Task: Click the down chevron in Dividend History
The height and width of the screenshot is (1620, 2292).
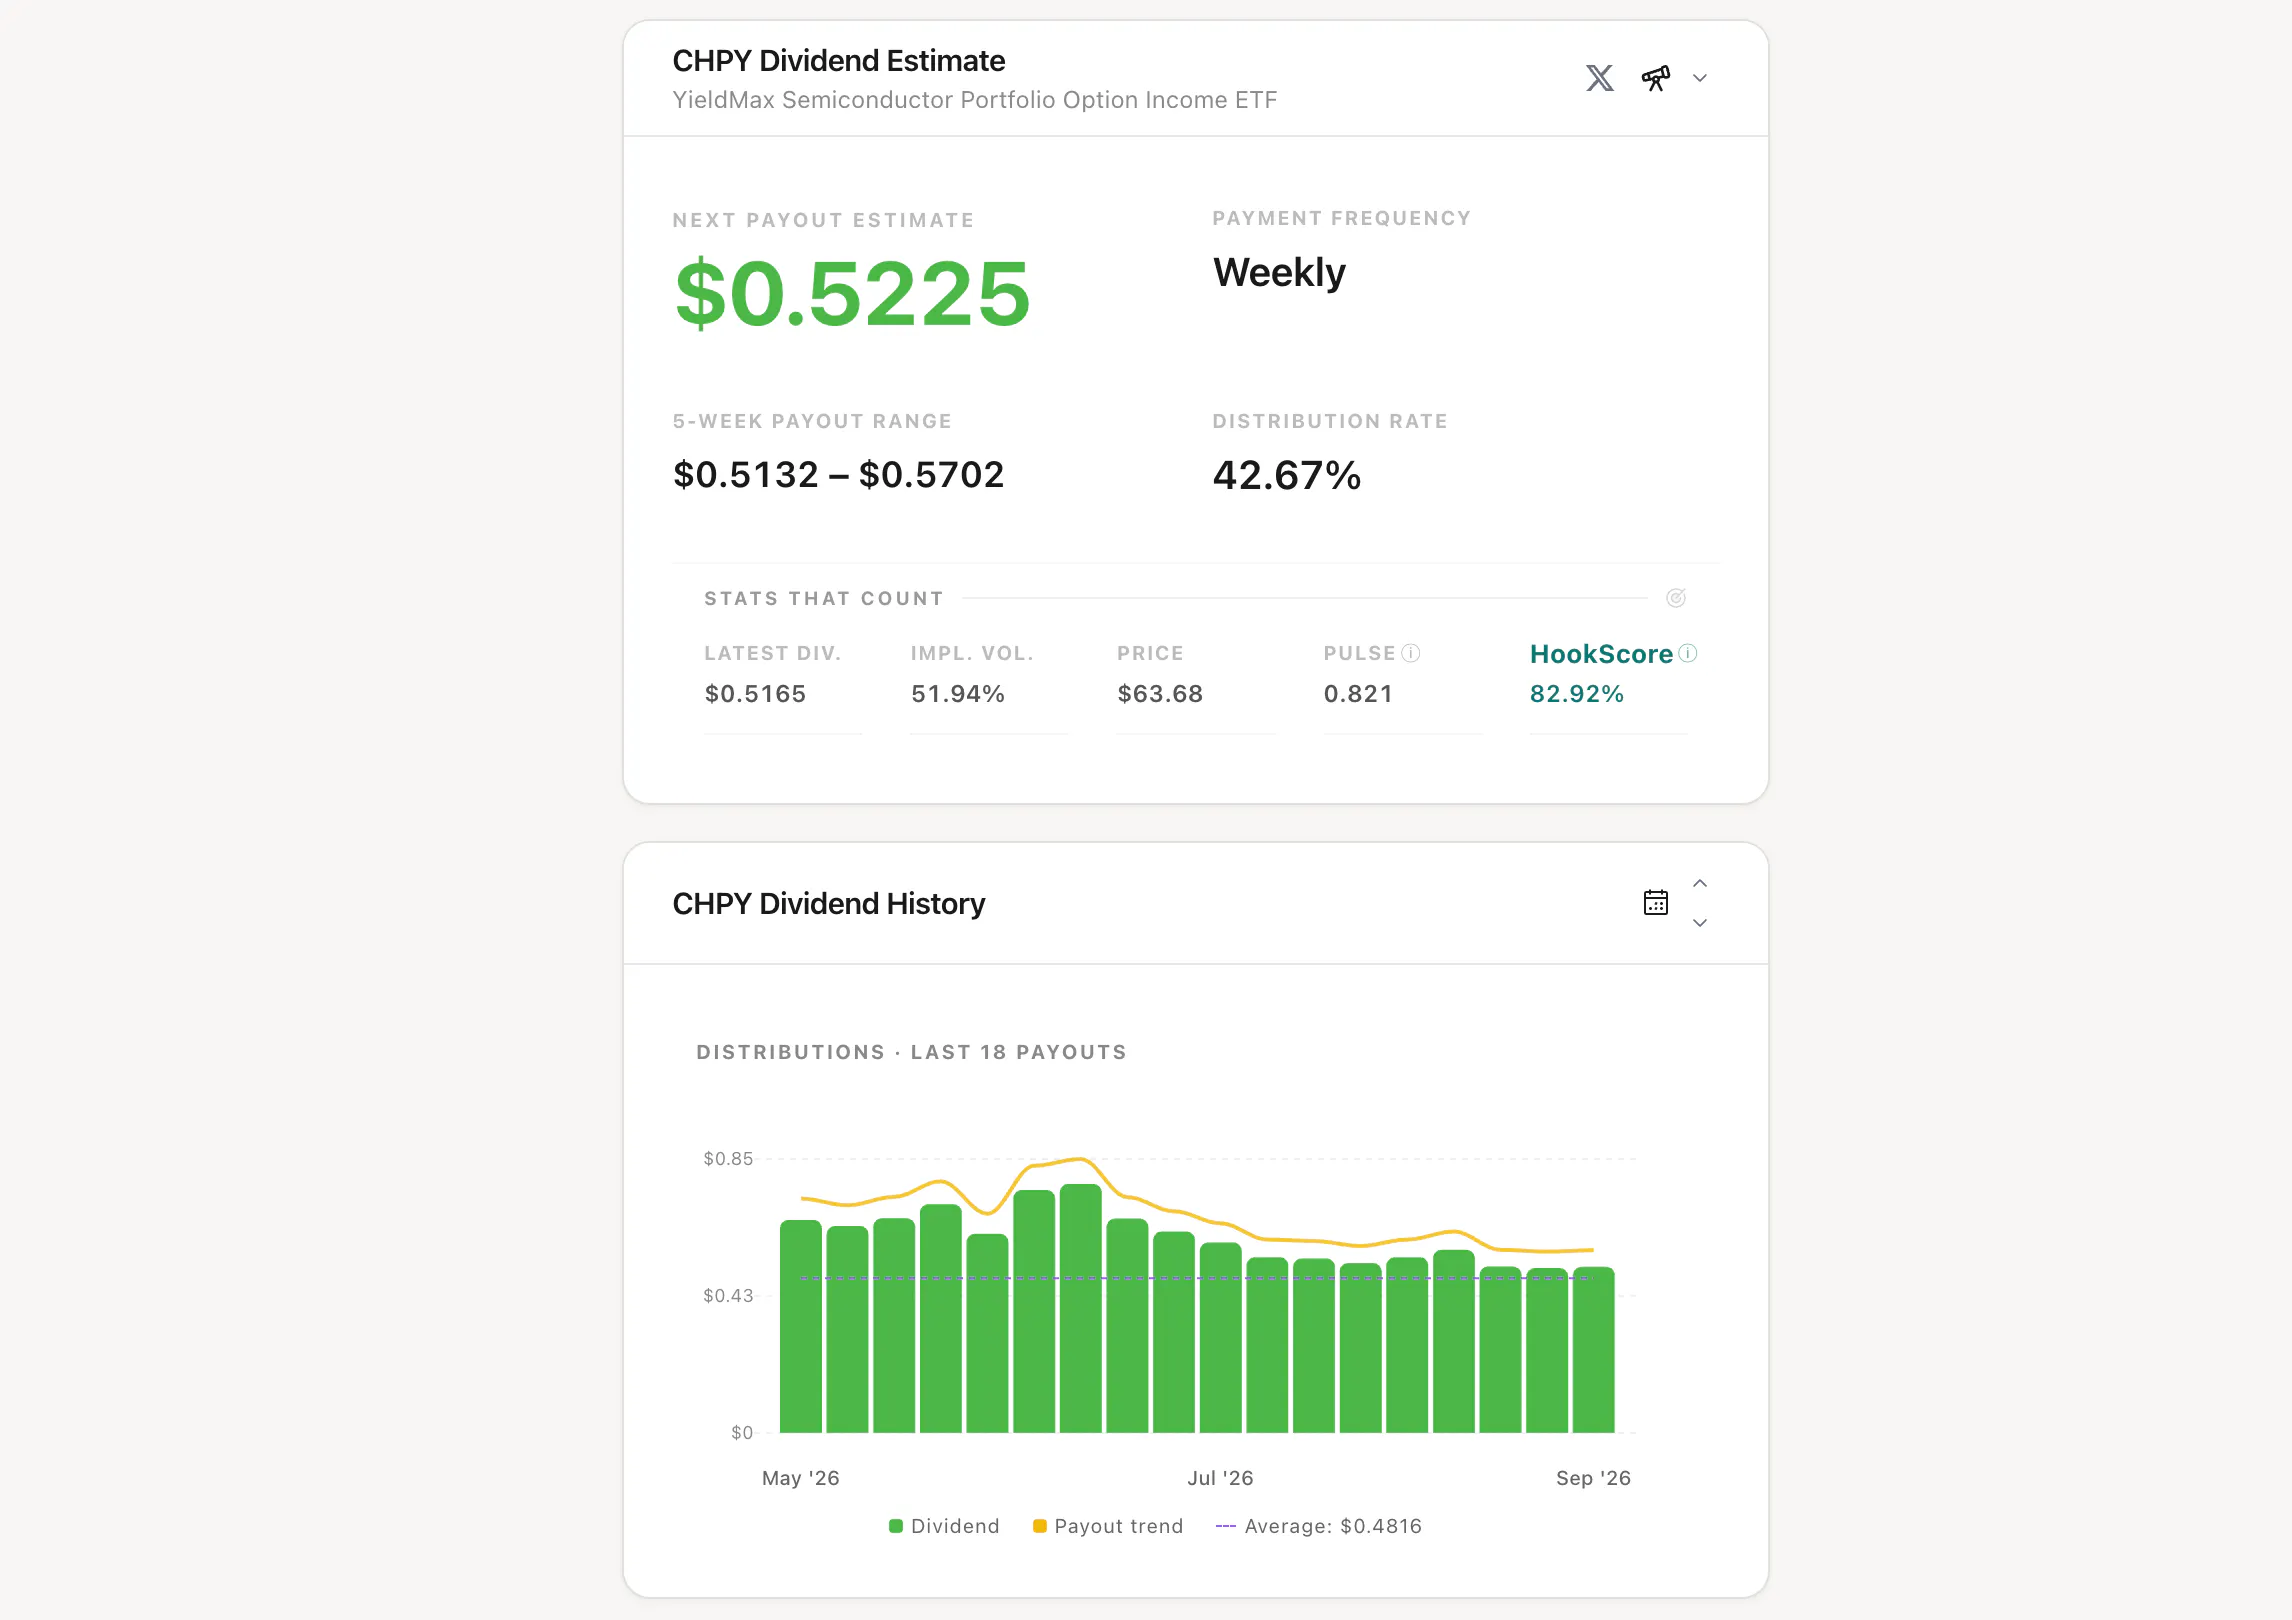Action: pos(1699,922)
